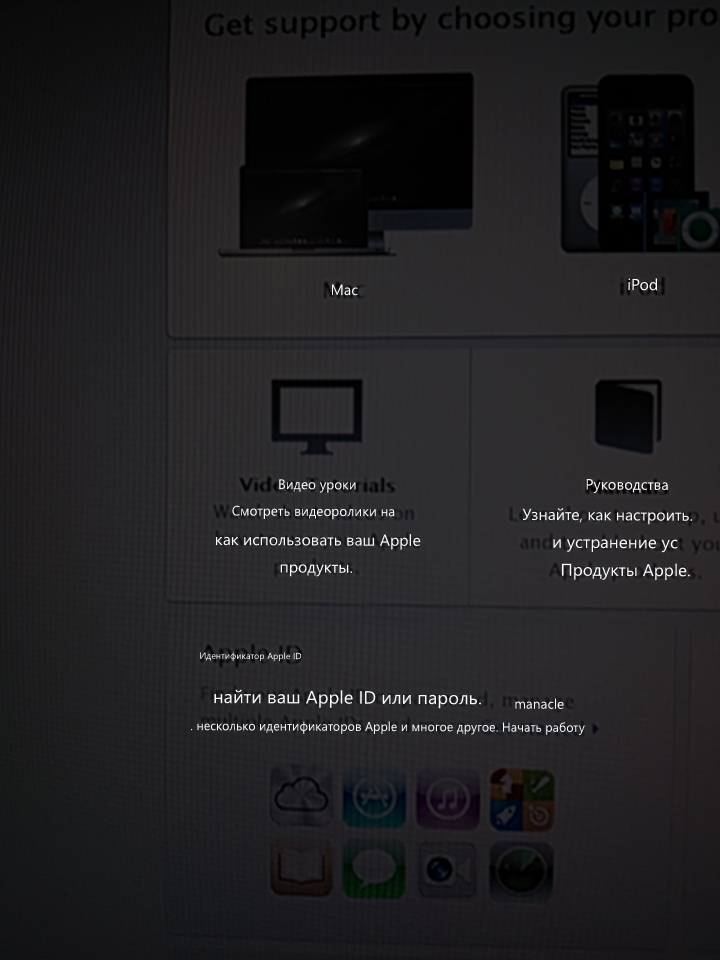Select the Mac label
Viewport: 720px width, 960px height.
click(x=344, y=290)
